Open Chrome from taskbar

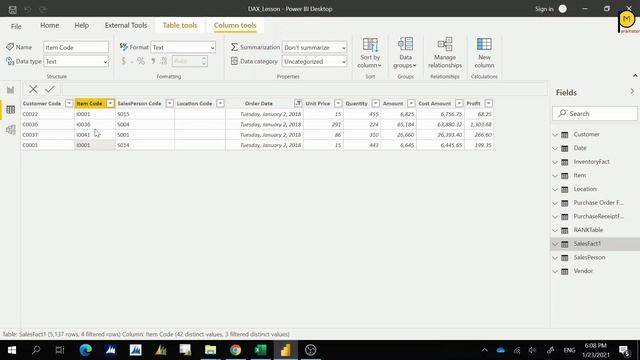tap(236, 350)
